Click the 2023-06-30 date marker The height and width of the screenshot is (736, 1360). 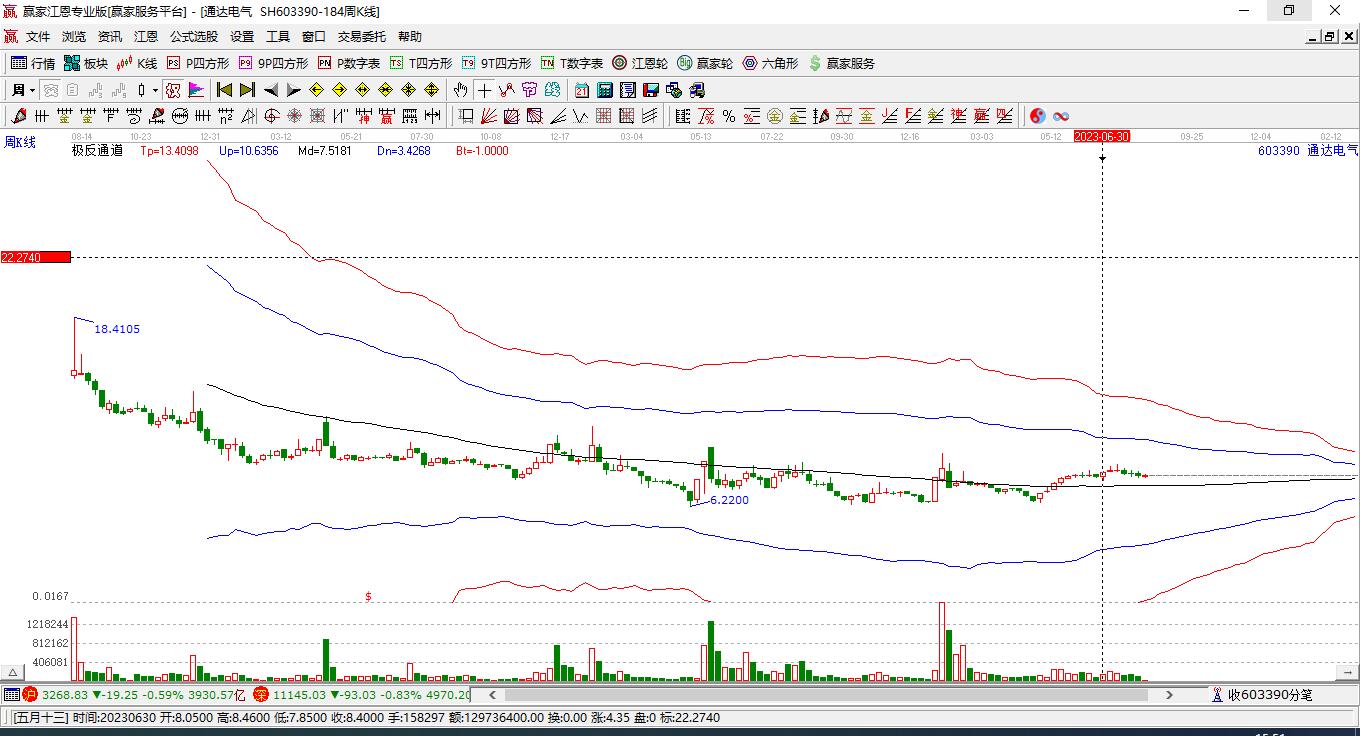pos(1101,136)
